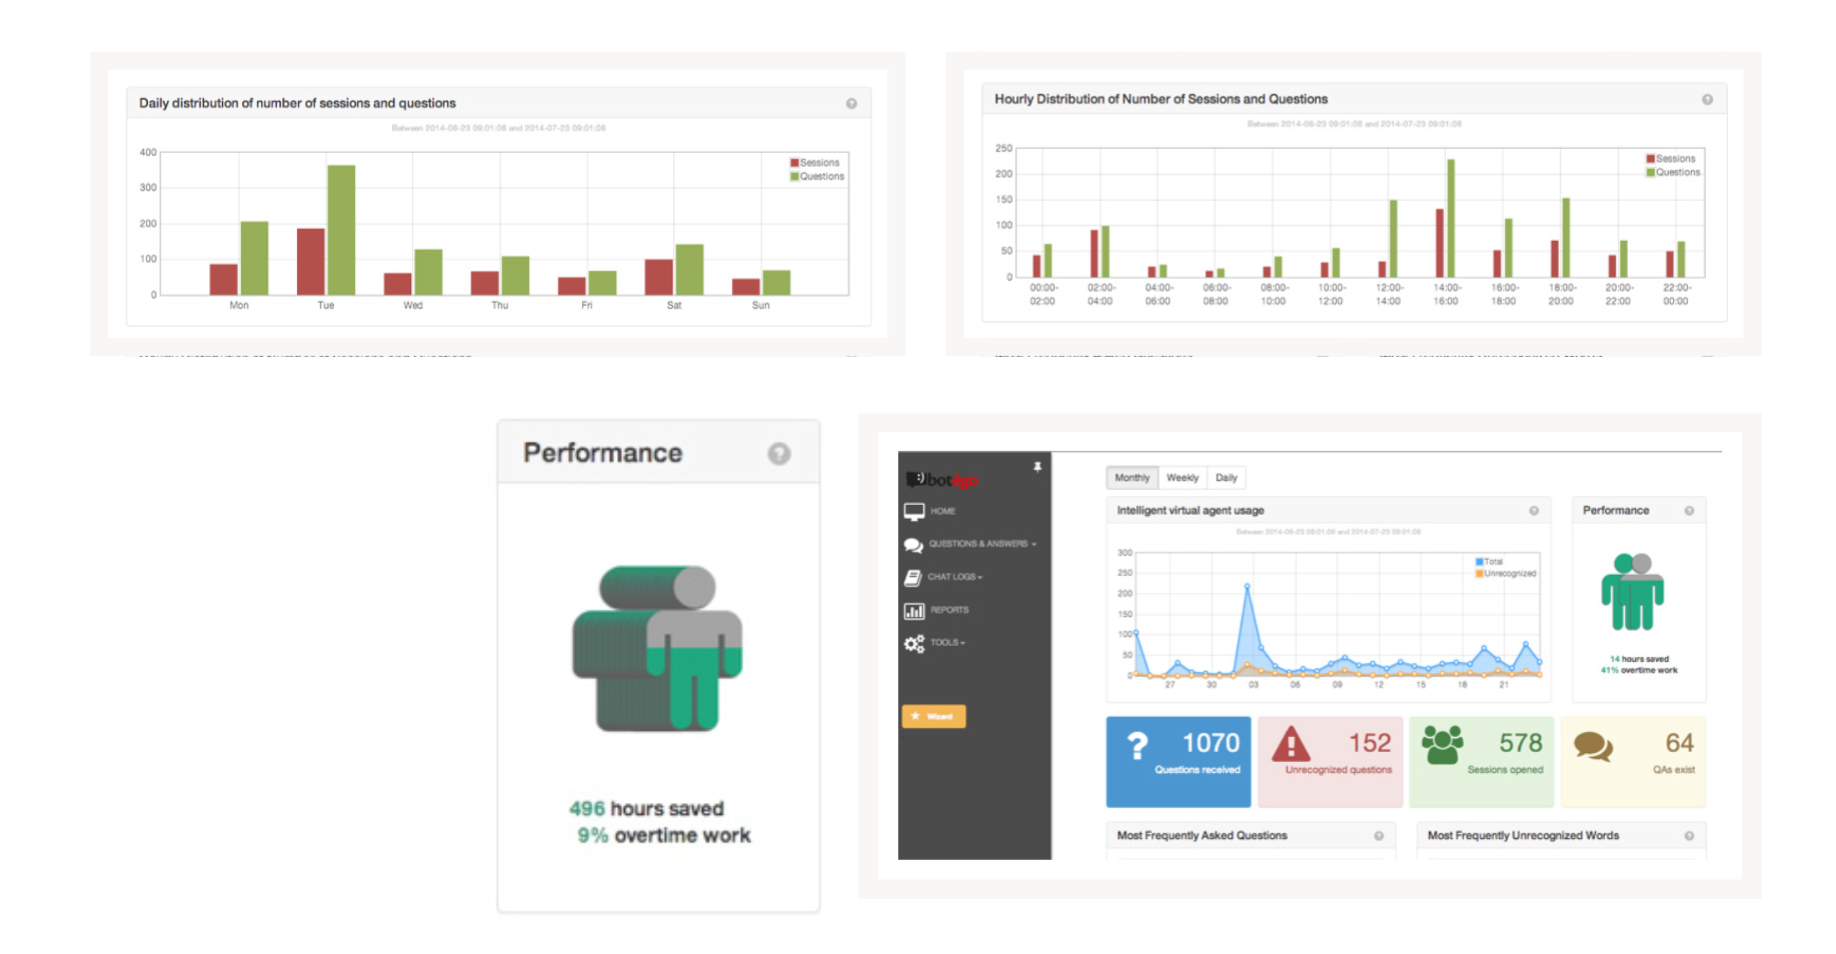
Task: Open the 1070 Questions received tile
Action: click(x=1178, y=762)
